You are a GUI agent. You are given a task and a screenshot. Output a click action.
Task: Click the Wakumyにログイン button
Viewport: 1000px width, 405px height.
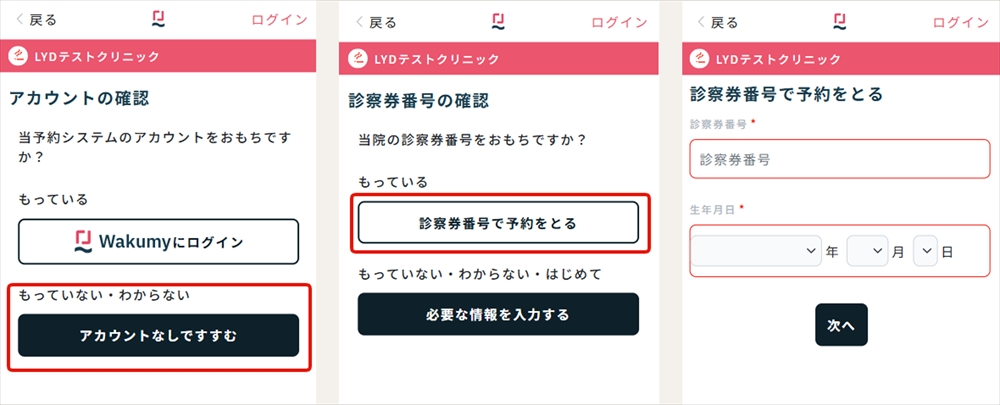coord(158,242)
